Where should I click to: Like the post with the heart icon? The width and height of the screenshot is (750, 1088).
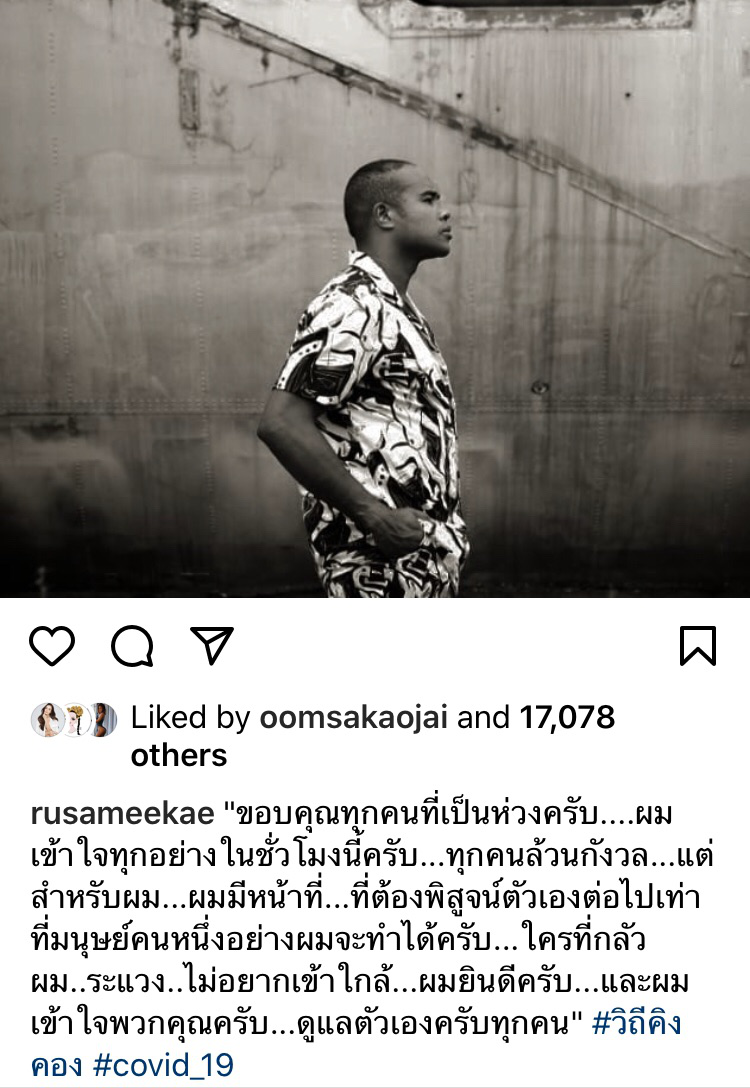(x=52, y=646)
